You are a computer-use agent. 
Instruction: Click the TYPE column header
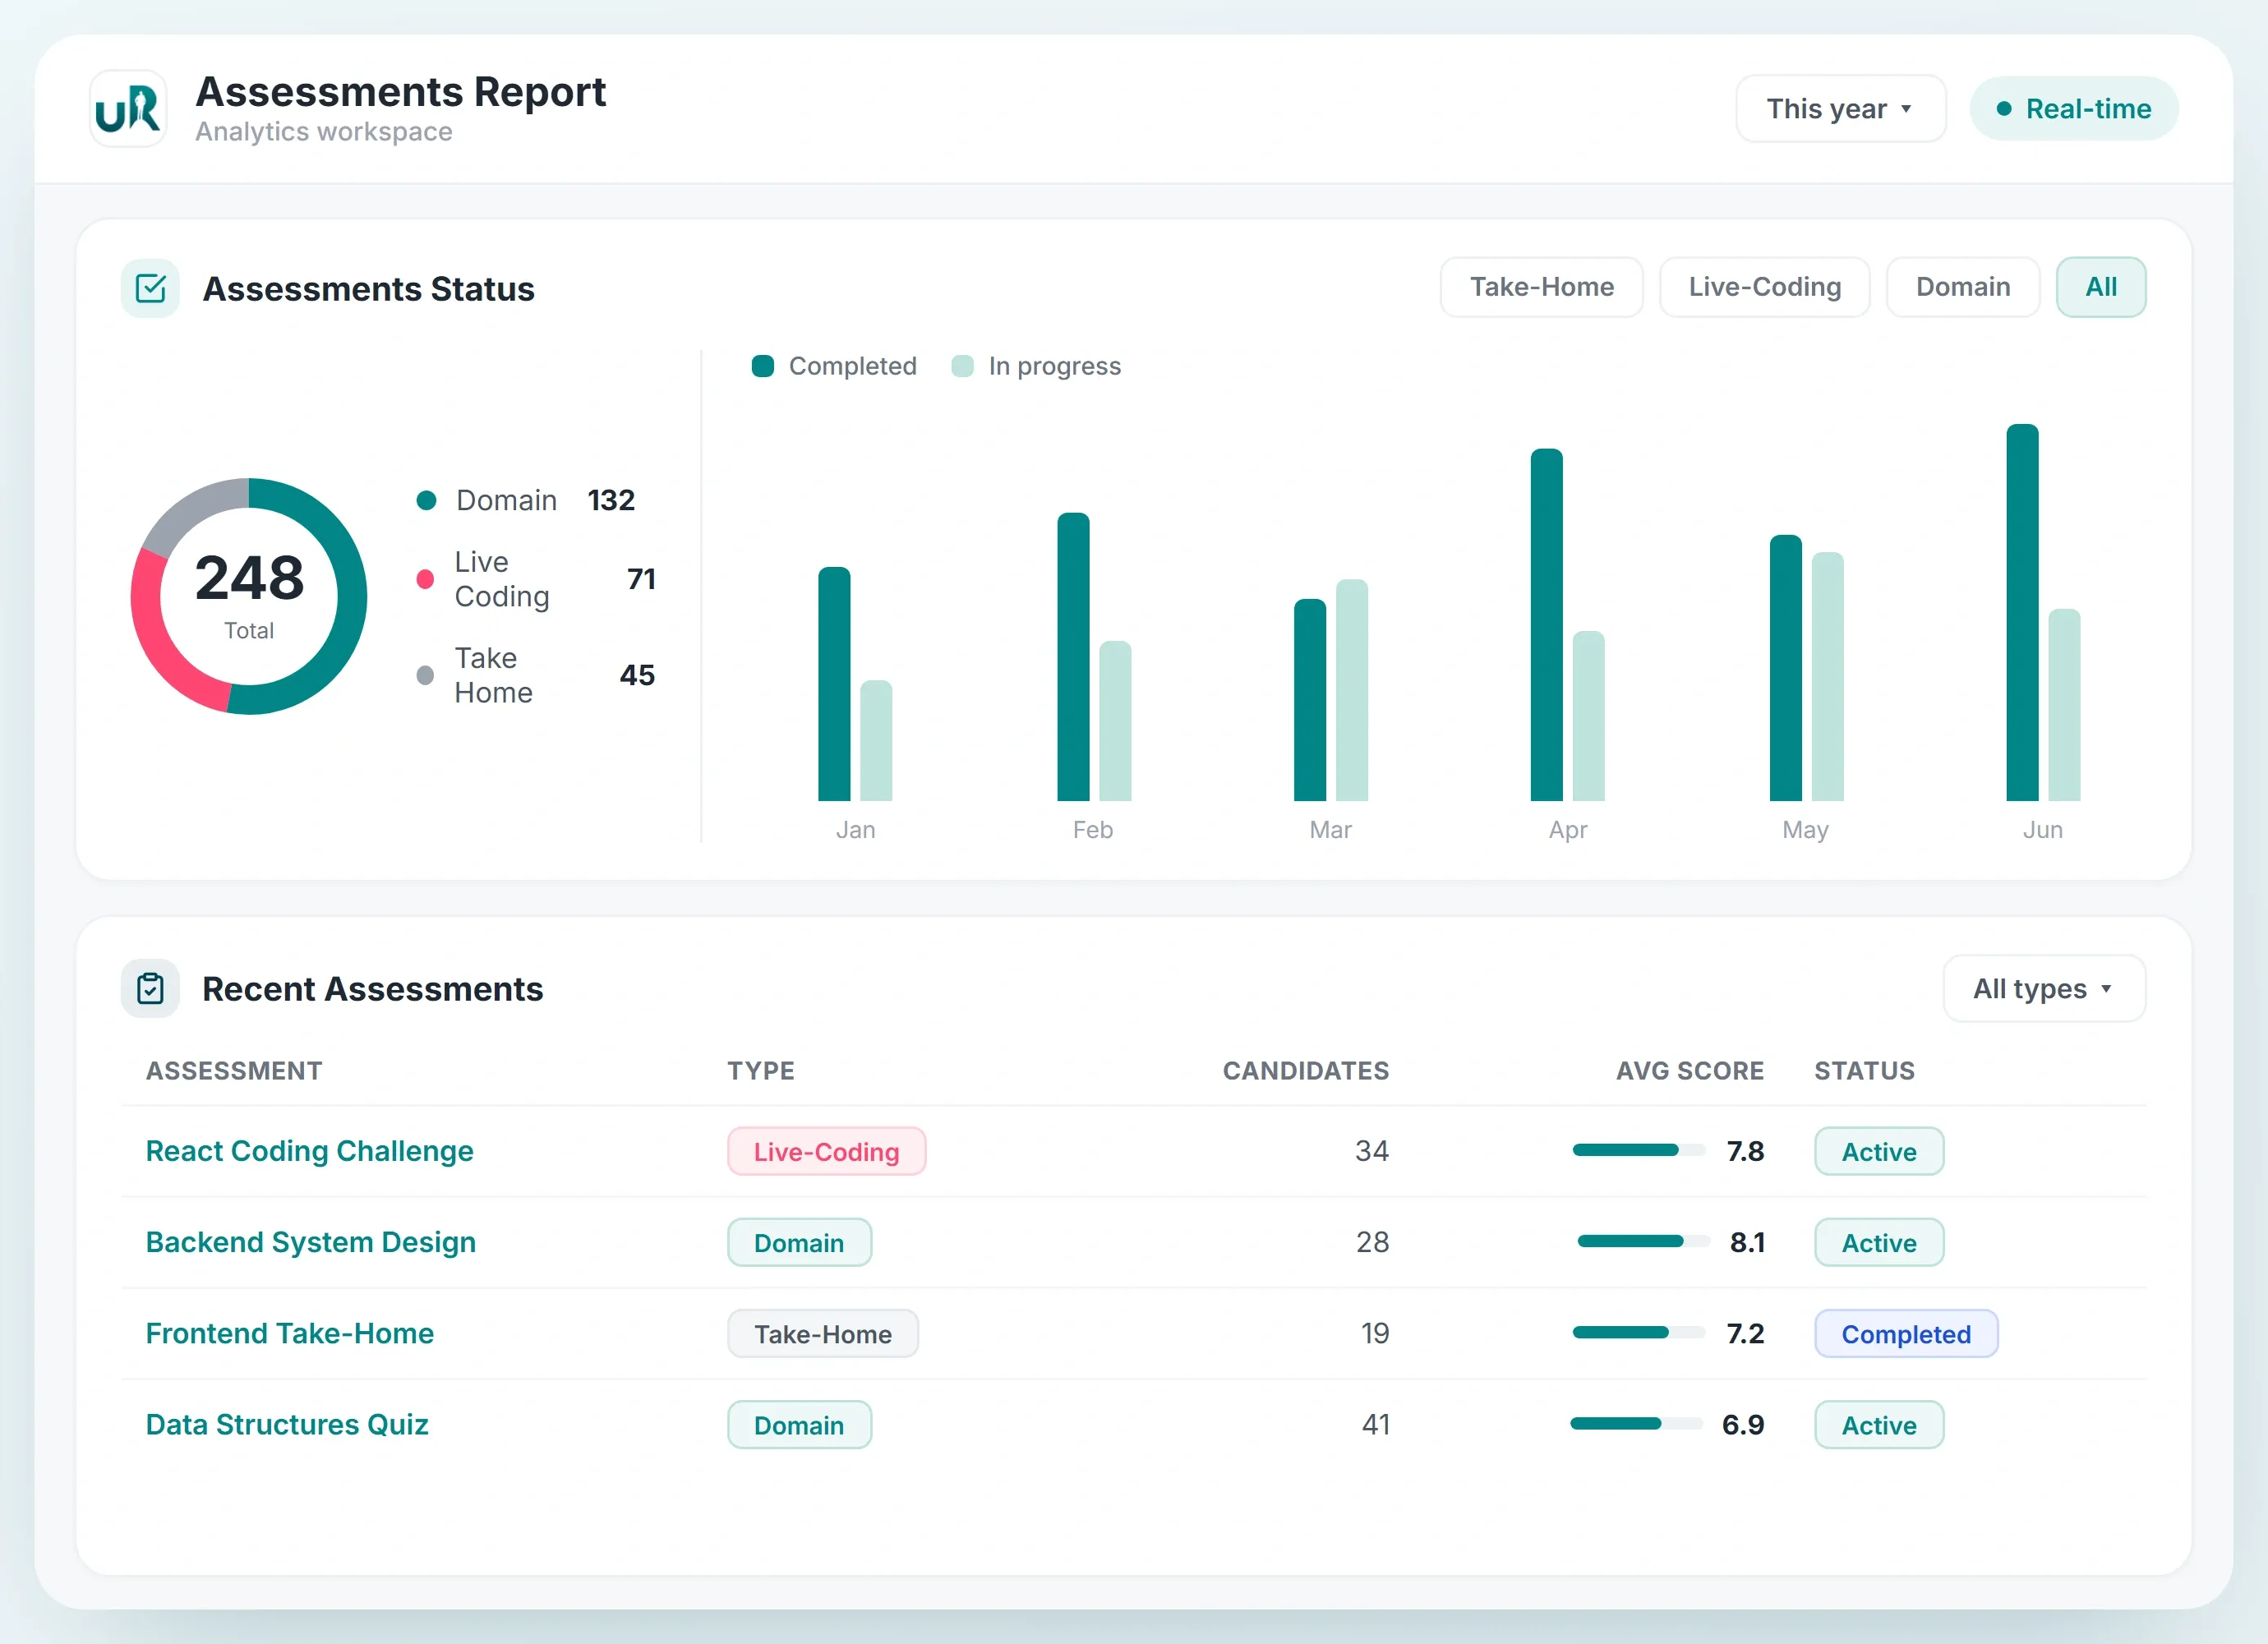pos(761,1070)
